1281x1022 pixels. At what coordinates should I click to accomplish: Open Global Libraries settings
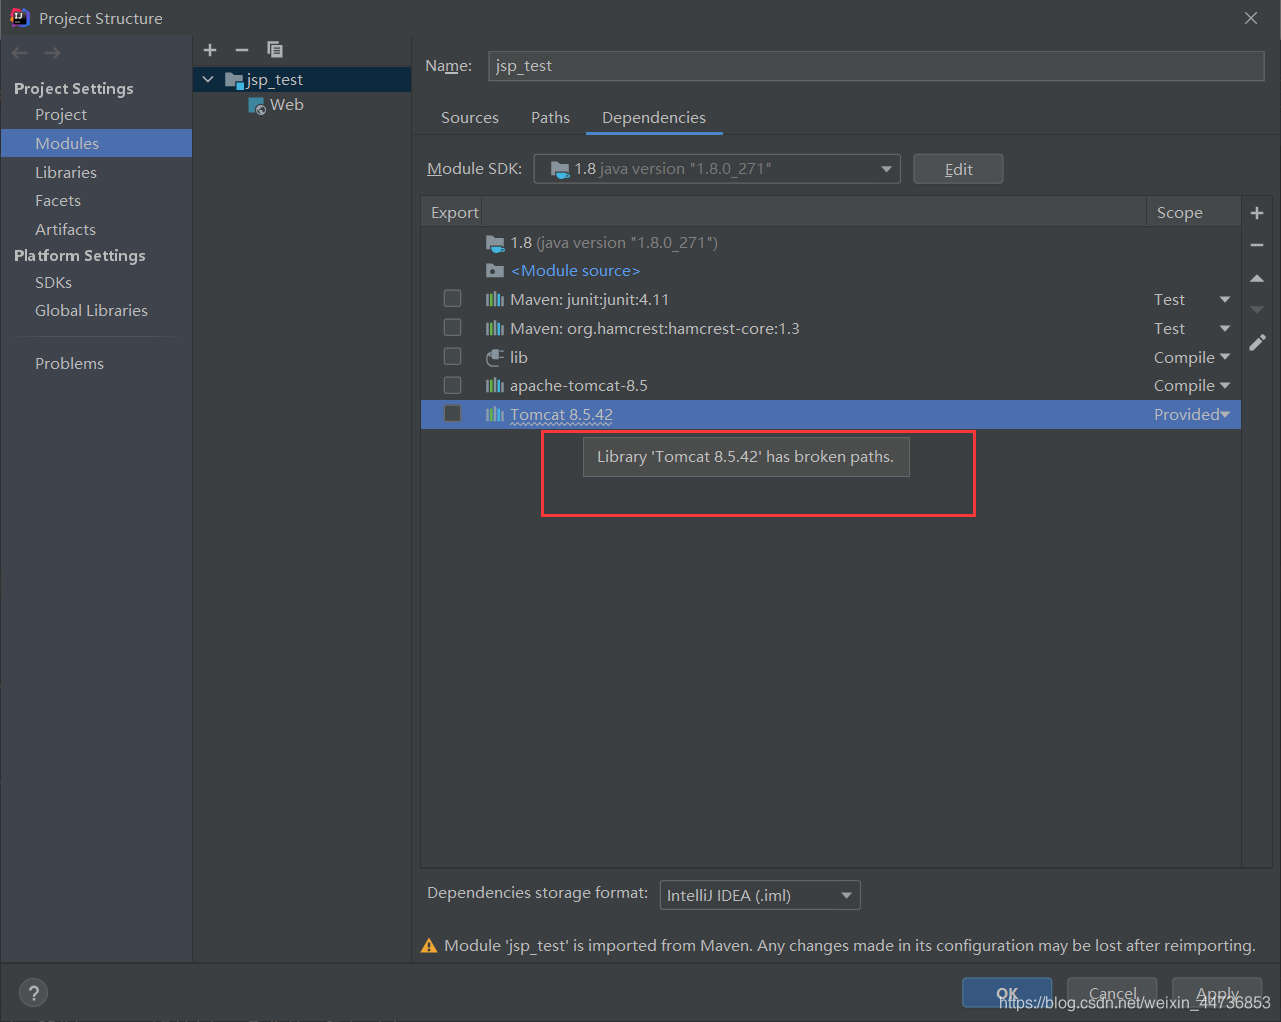[91, 311]
